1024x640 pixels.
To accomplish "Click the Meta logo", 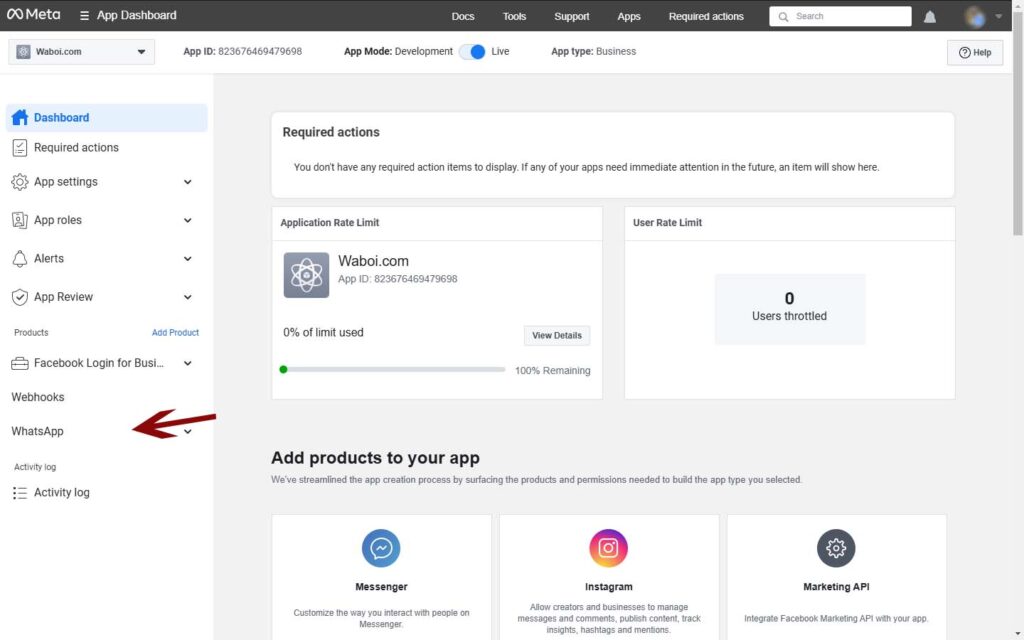I will click(33, 14).
